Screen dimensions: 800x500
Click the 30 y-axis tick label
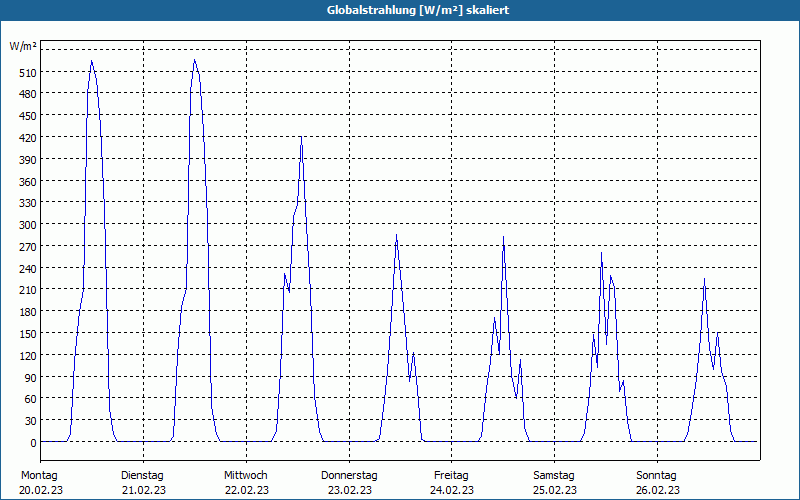(30, 421)
